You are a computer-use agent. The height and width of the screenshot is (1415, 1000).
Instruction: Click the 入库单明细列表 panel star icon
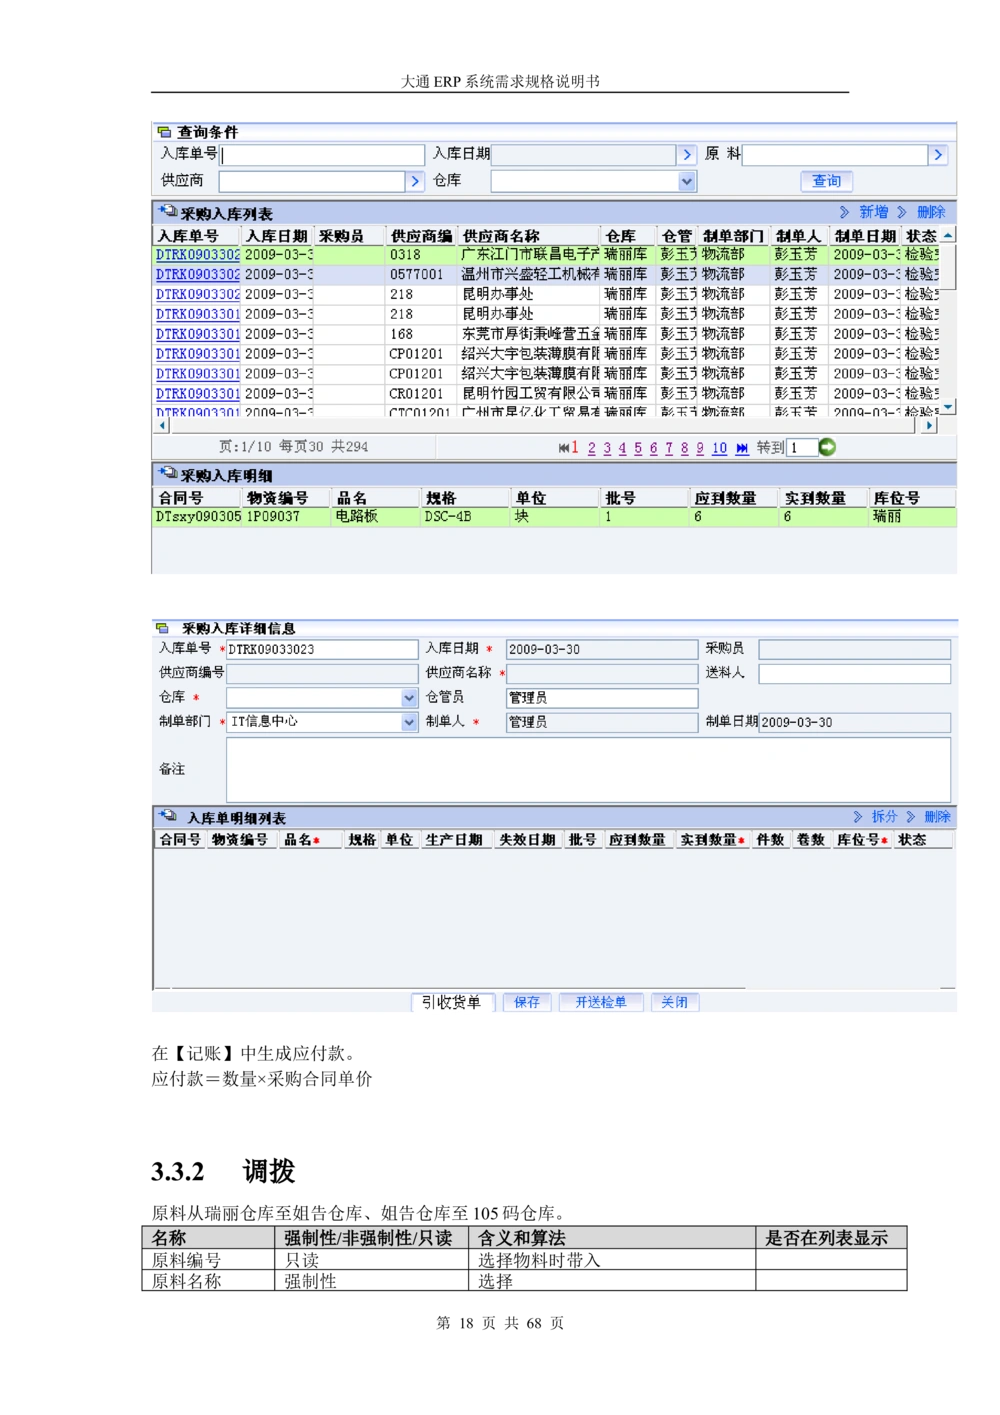click(165, 815)
